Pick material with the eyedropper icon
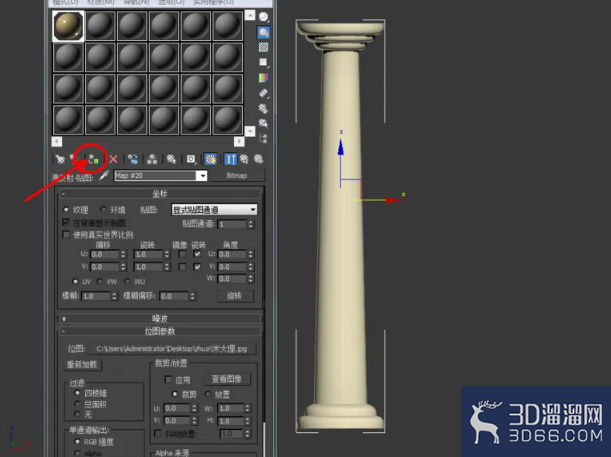Viewport: 611px width, 457px height. 104,176
